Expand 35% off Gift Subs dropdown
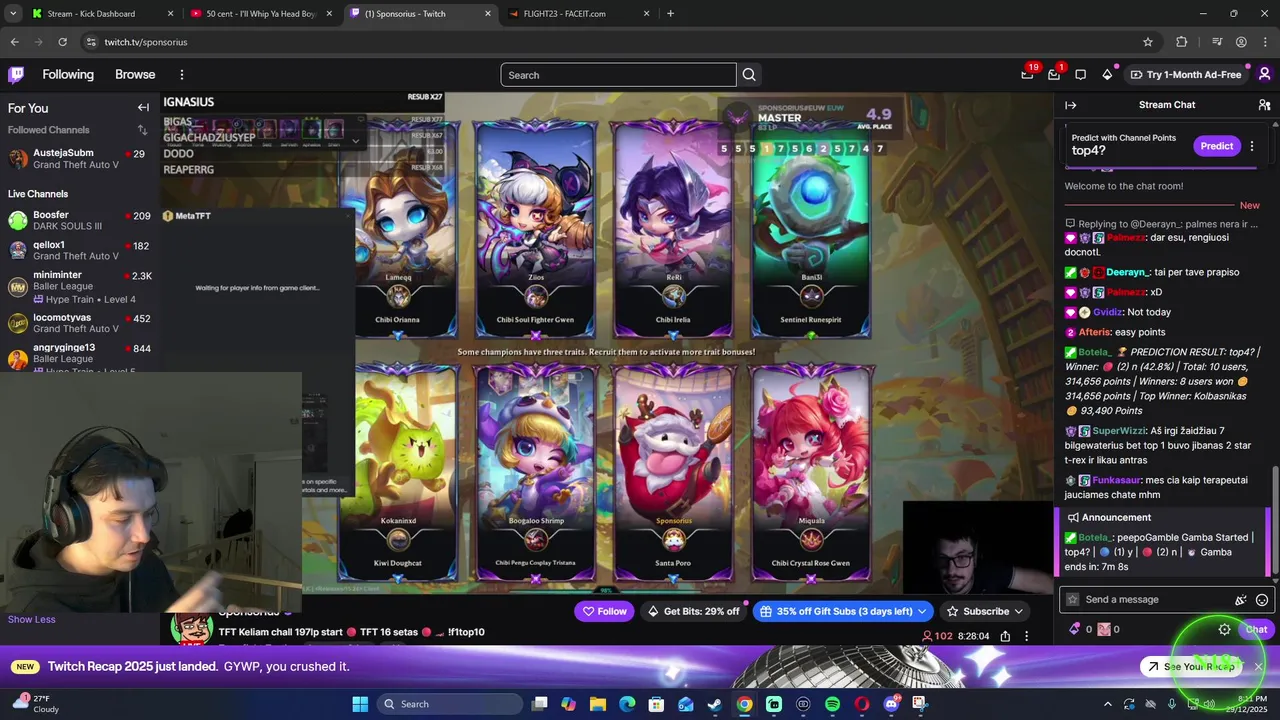 [x=921, y=611]
